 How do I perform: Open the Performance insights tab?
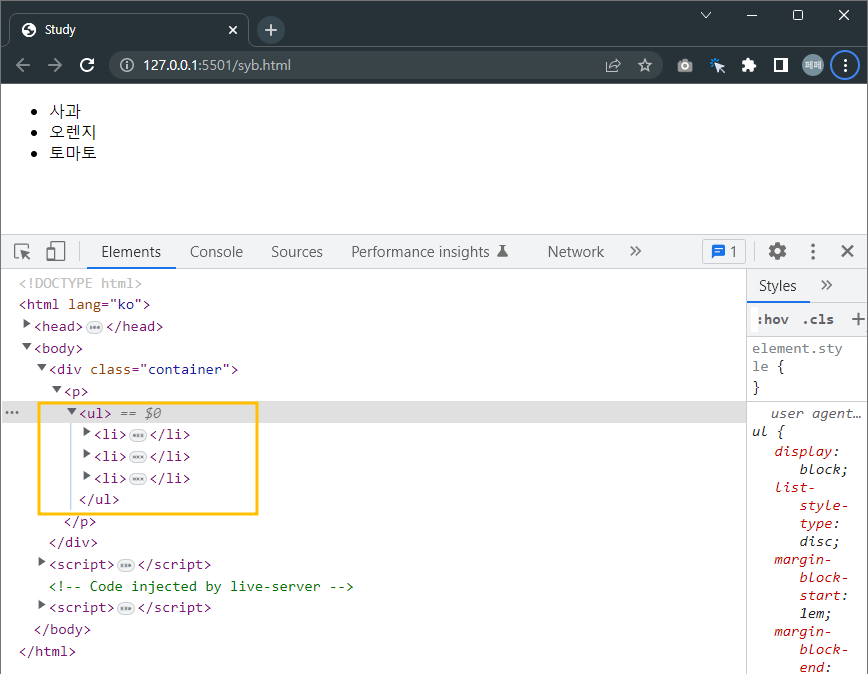(x=430, y=252)
